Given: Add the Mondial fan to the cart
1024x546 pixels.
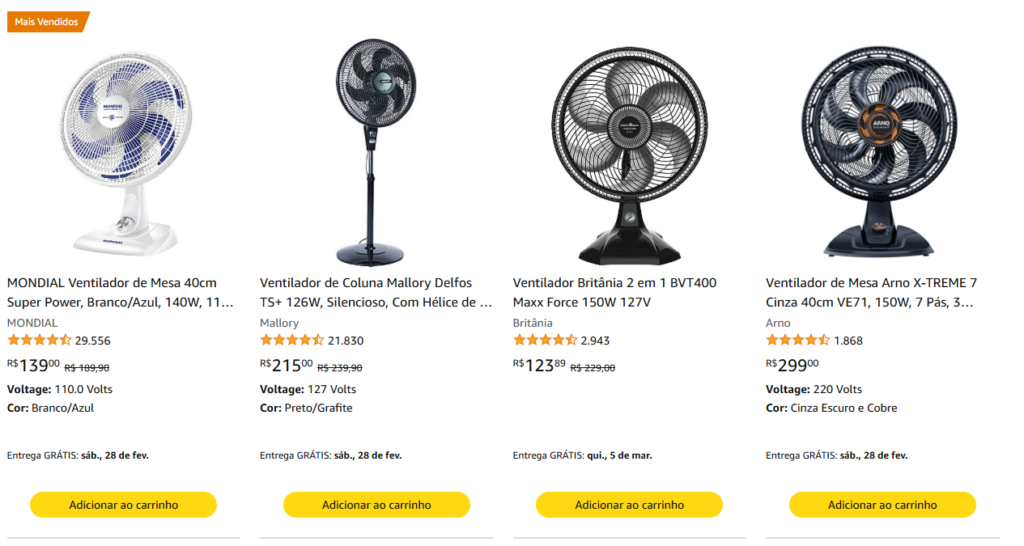Looking at the screenshot, I should (x=123, y=505).
